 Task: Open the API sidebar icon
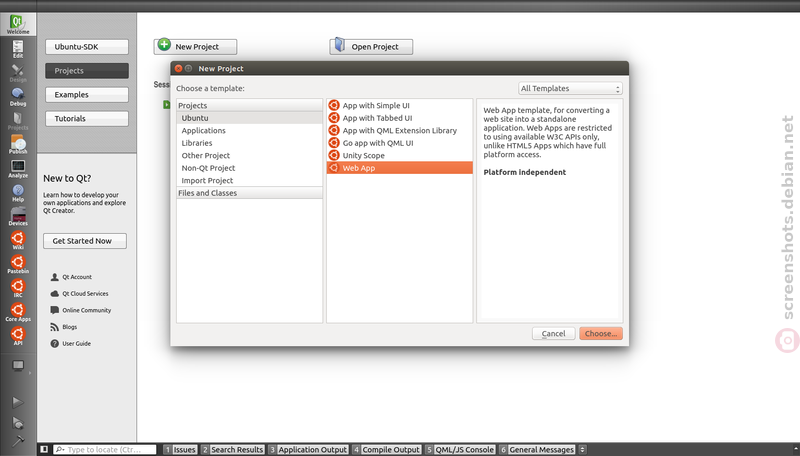coord(18,336)
